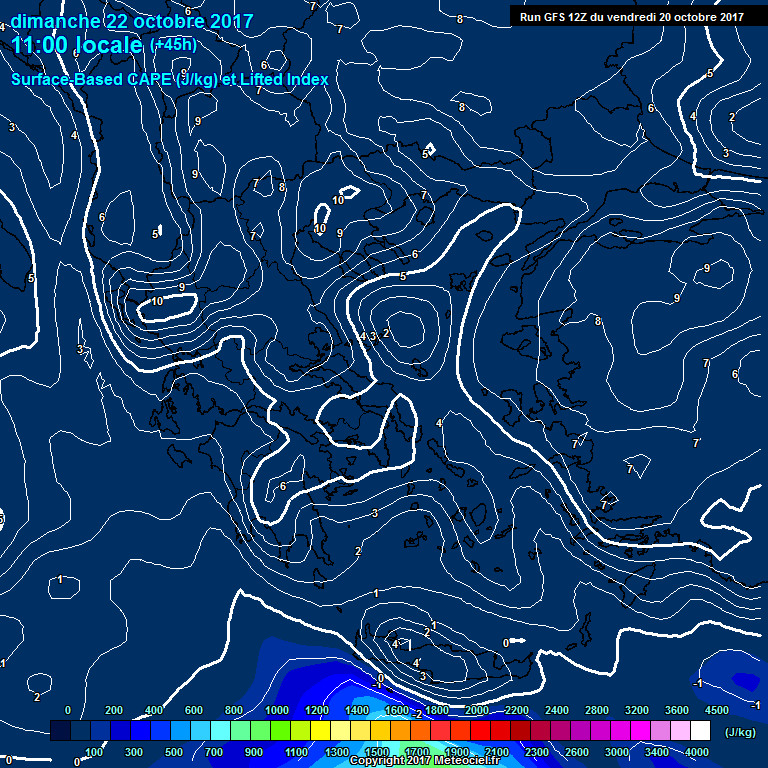Click the legend value "2000"

tap(477, 710)
